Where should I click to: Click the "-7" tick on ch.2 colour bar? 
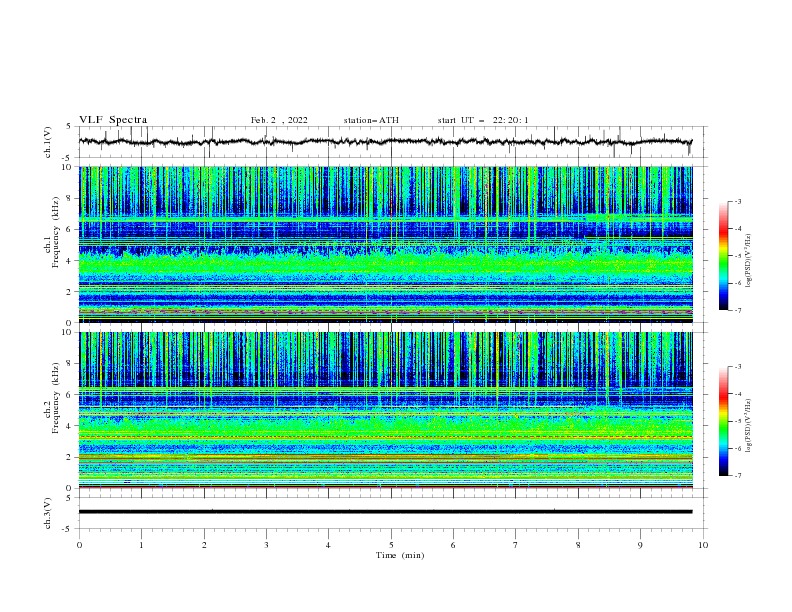738,476
